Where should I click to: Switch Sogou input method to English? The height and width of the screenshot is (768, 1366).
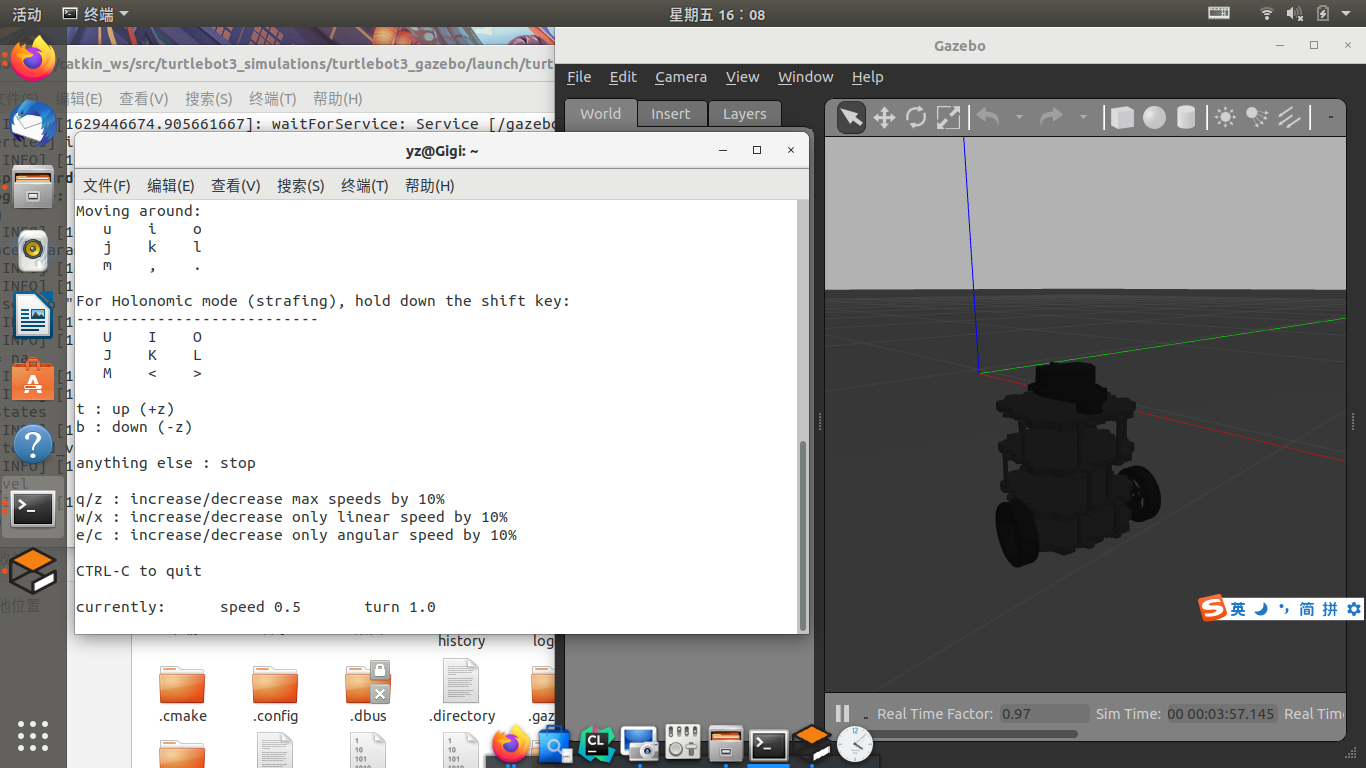[x=1240, y=608]
